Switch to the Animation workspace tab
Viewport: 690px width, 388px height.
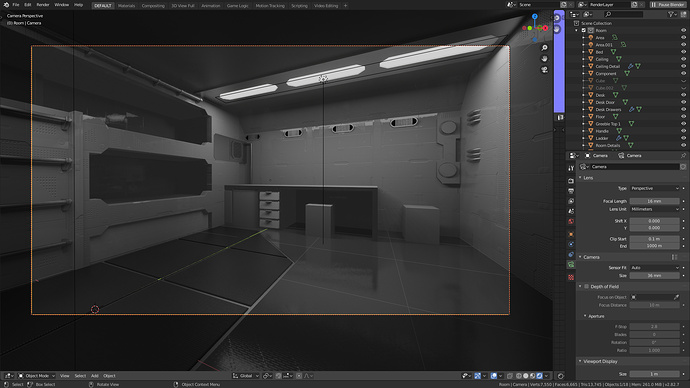(x=211, y=6)
